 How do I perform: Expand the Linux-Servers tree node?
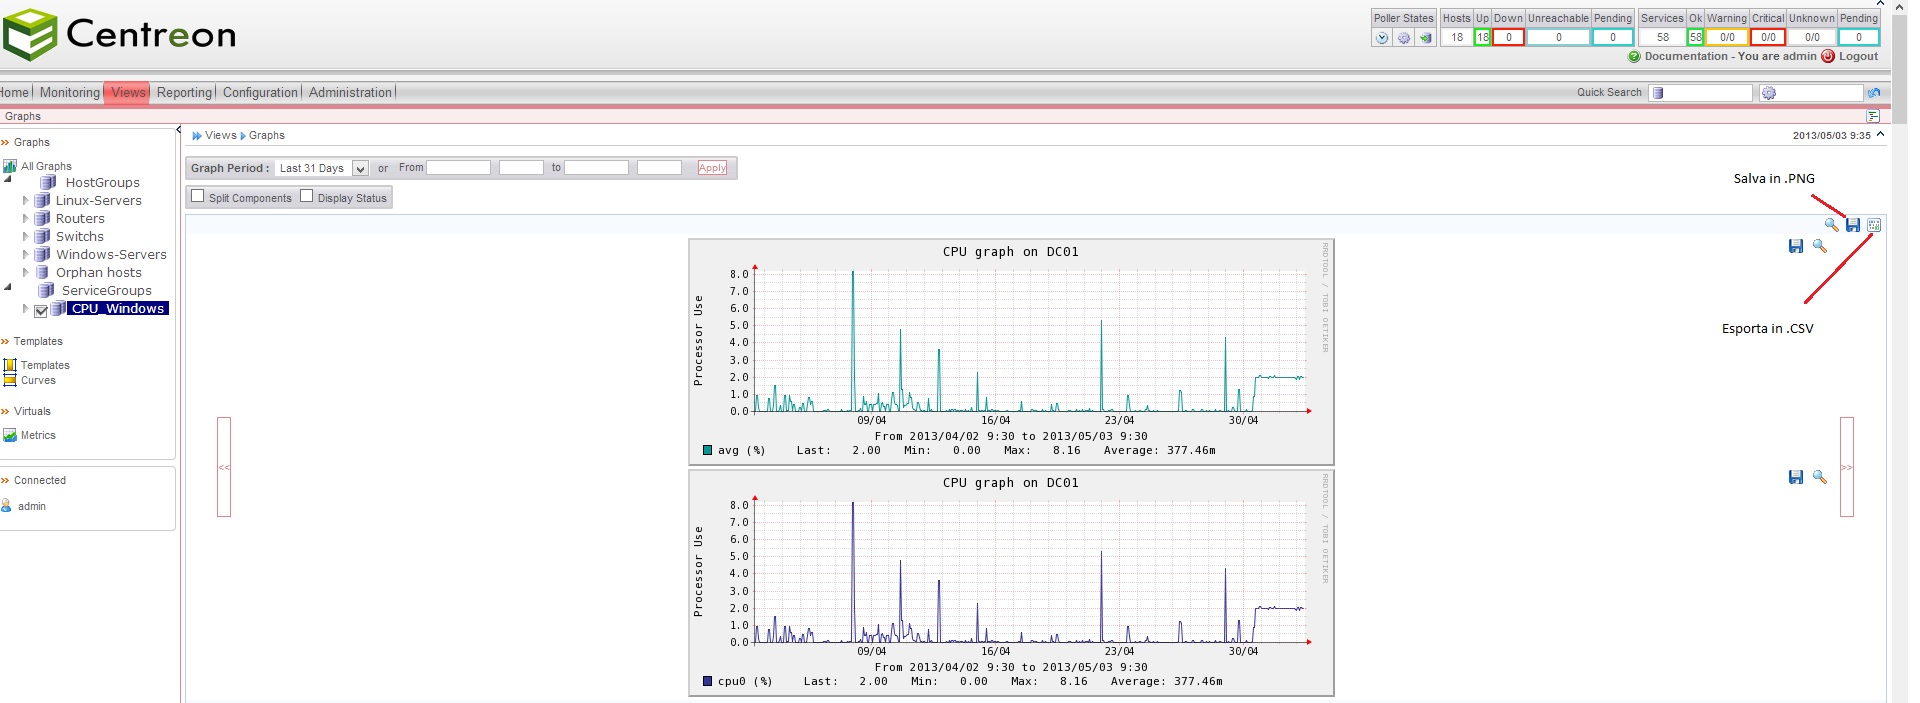point(26,200)
